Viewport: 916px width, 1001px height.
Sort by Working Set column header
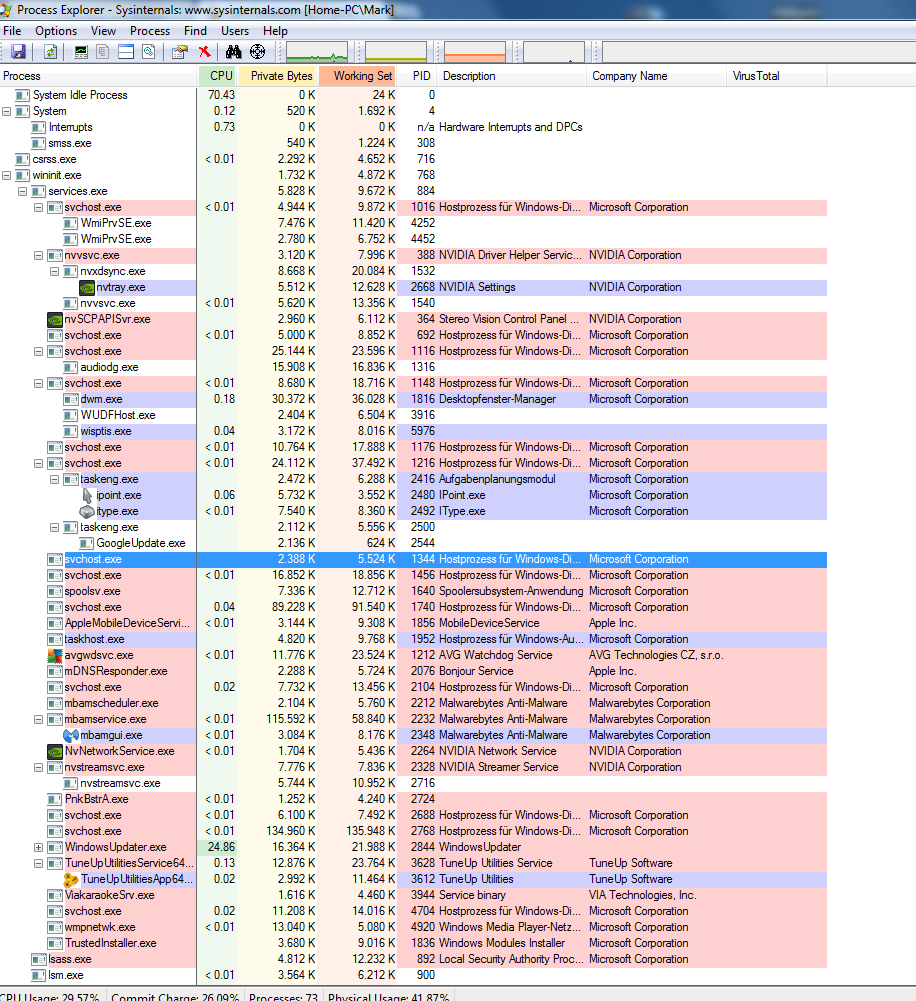tap(357, 76)
